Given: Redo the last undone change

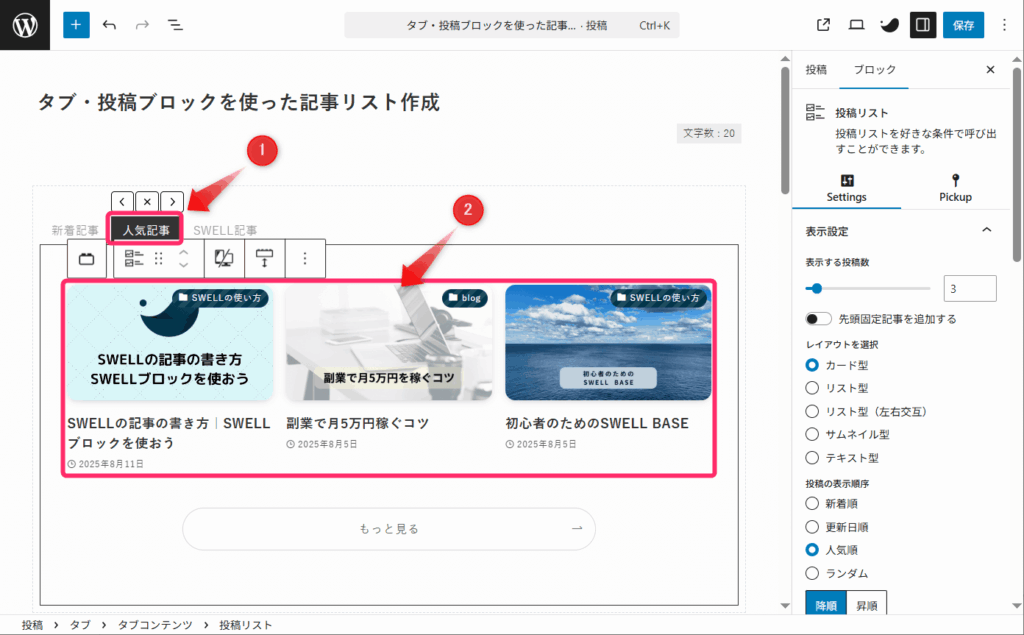Looking at the screenshot, I should (142, 25).
